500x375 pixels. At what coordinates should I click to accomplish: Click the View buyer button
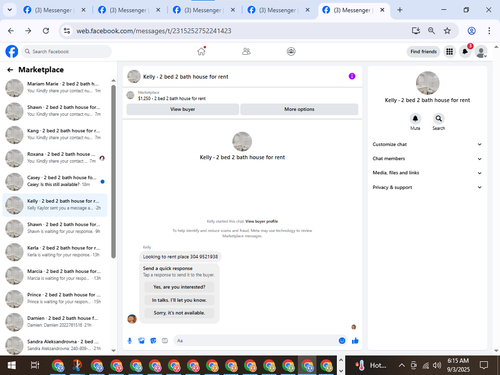[183, 109]
